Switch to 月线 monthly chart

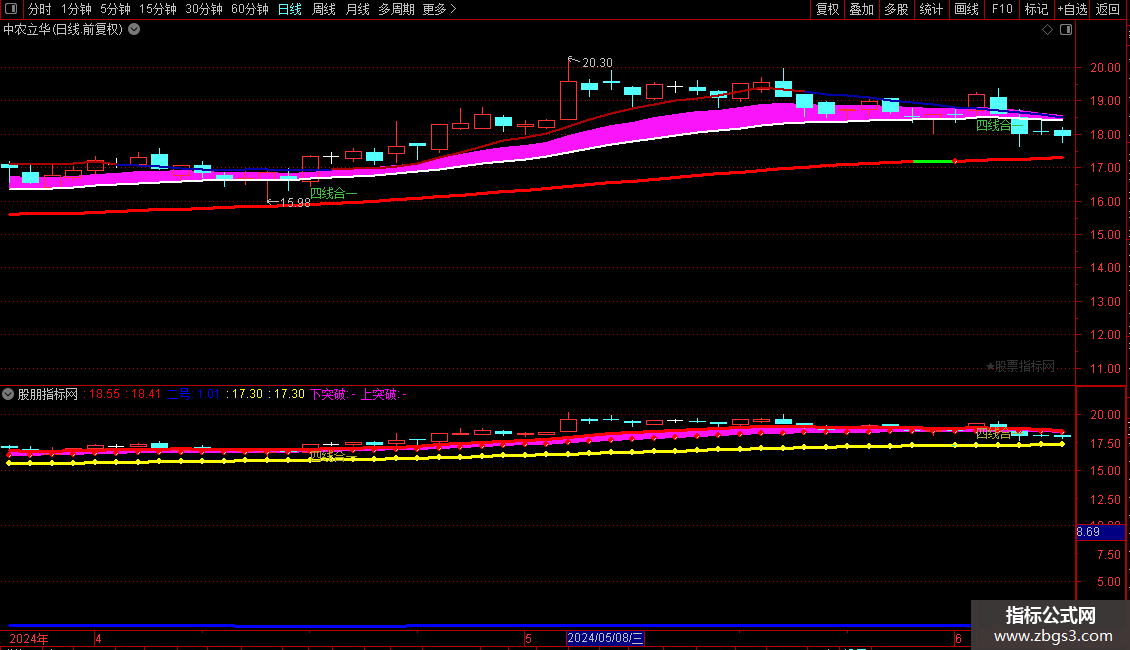357,9
